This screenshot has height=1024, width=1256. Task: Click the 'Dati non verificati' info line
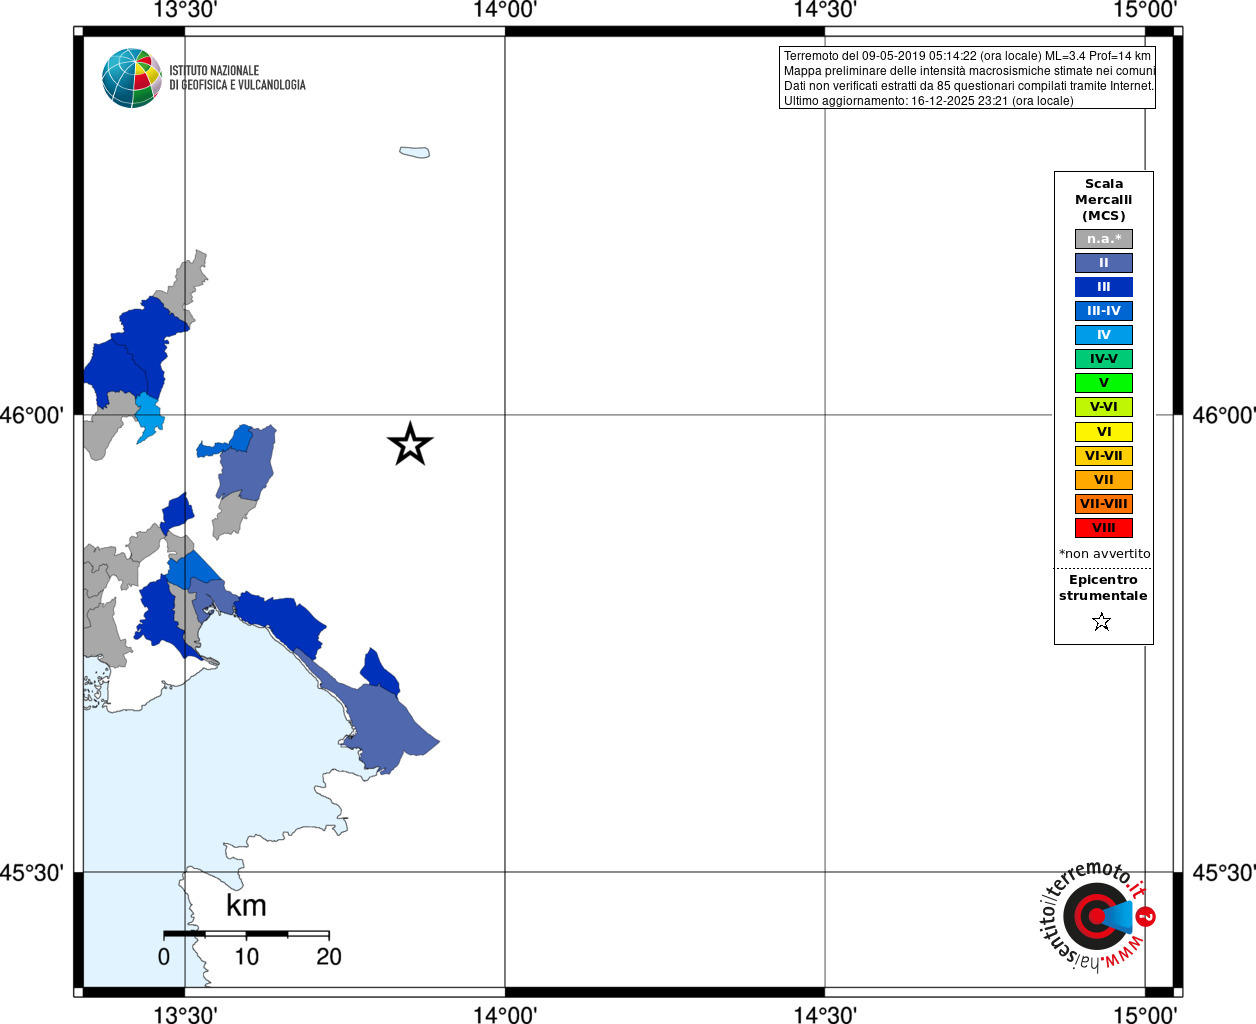(x=969, y=86)
